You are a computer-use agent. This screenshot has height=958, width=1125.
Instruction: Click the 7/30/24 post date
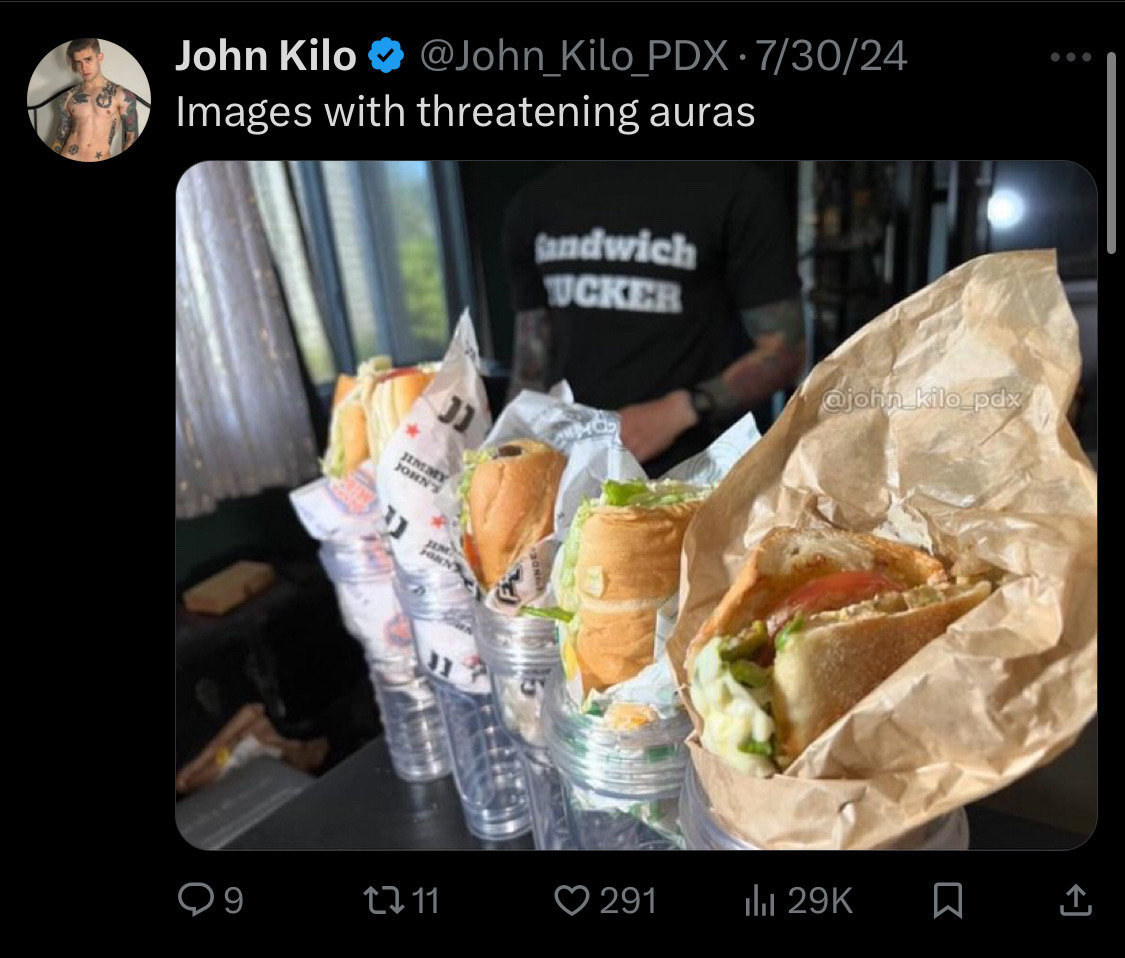(x=831, y=57)
